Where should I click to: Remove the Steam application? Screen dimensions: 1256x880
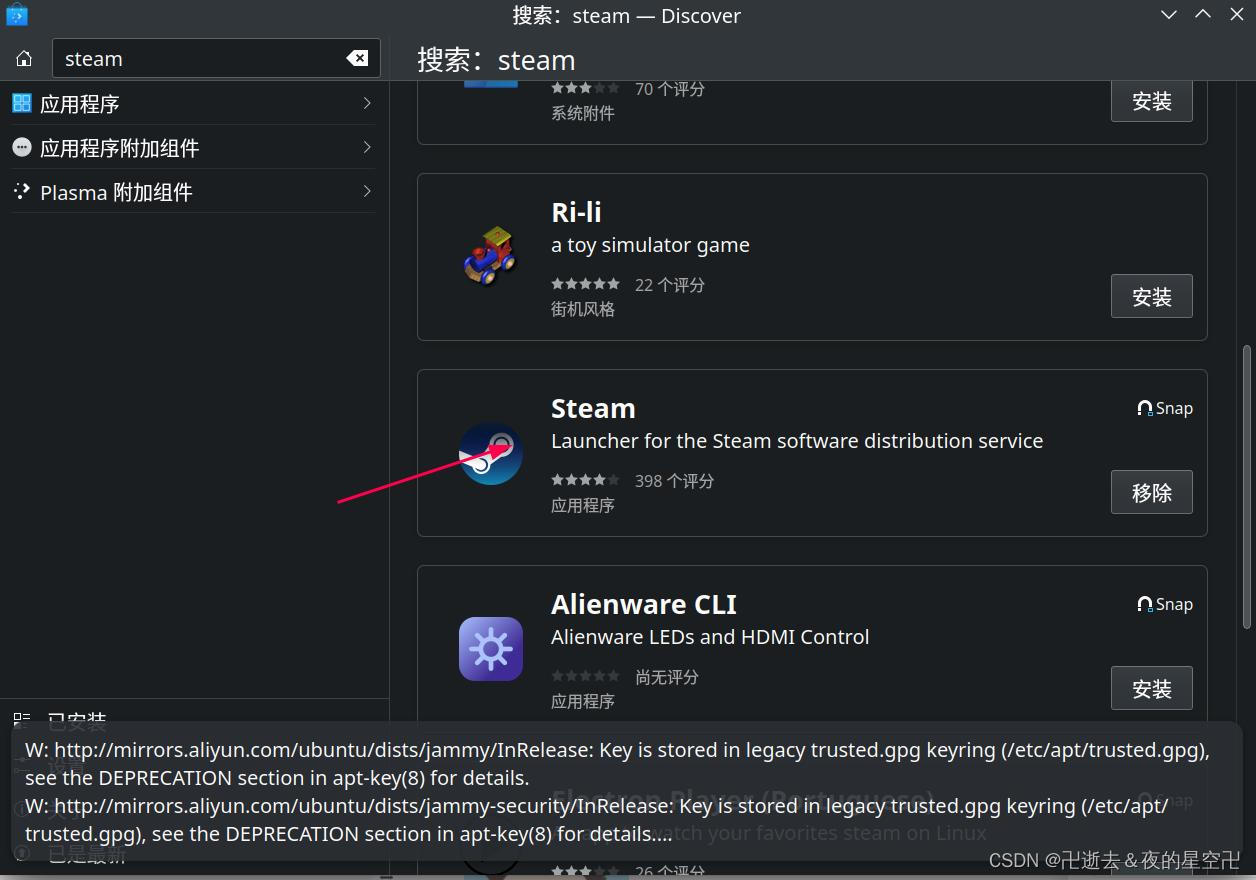click(1151, 492)
